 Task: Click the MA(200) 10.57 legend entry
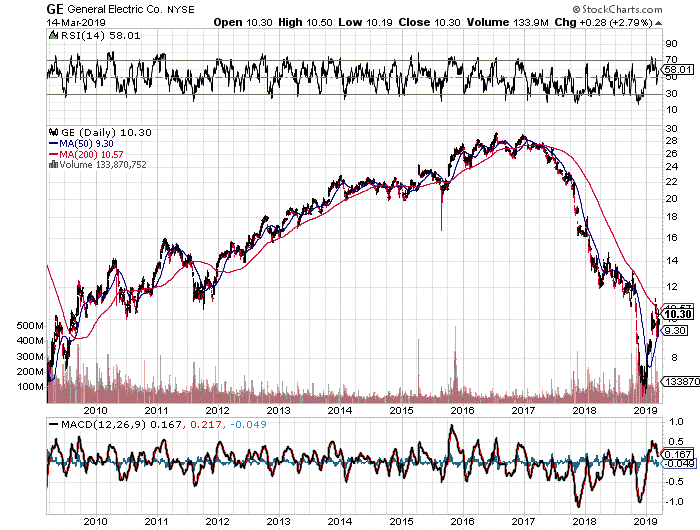click(x=90, y=153)
